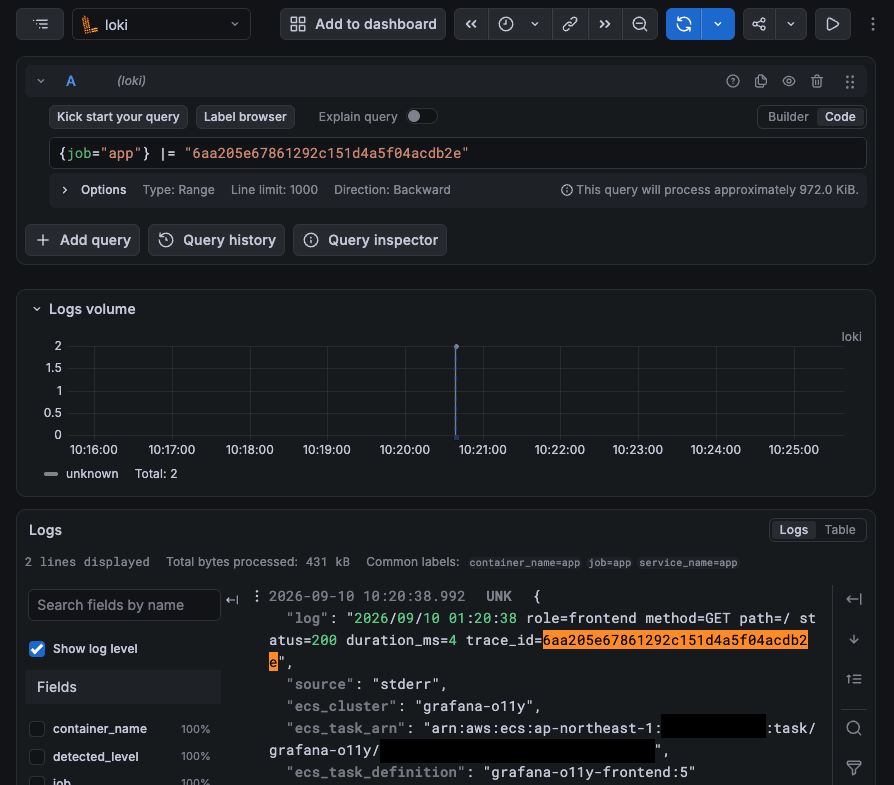Check the container_name field

[37, 729]
